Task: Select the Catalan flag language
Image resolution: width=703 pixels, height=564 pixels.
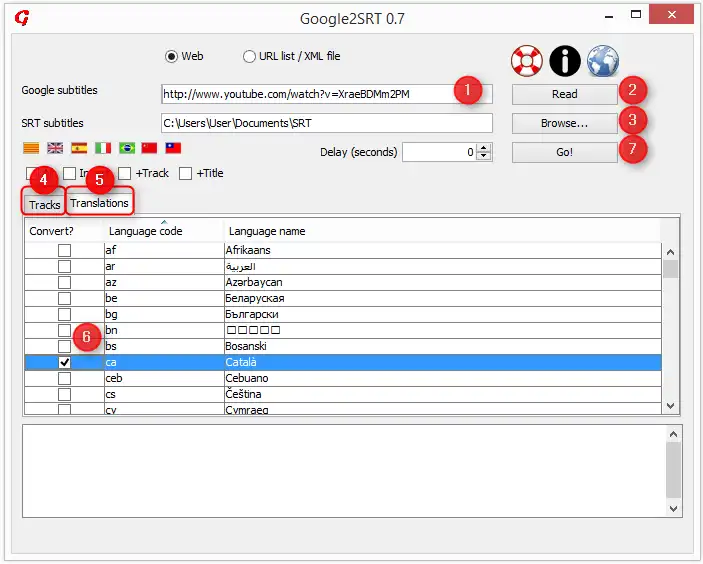Action: point(31,148)
